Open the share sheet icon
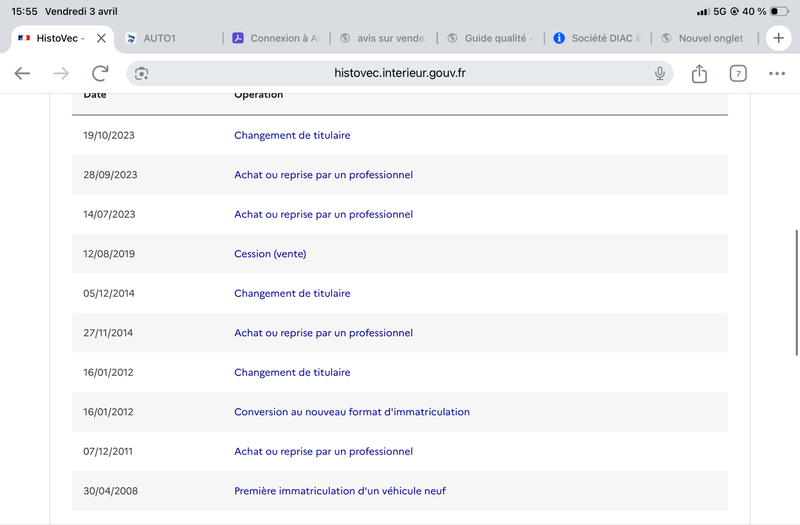Image resolution: width=800 pixels, height=525 pixels. tap(699, 73)
